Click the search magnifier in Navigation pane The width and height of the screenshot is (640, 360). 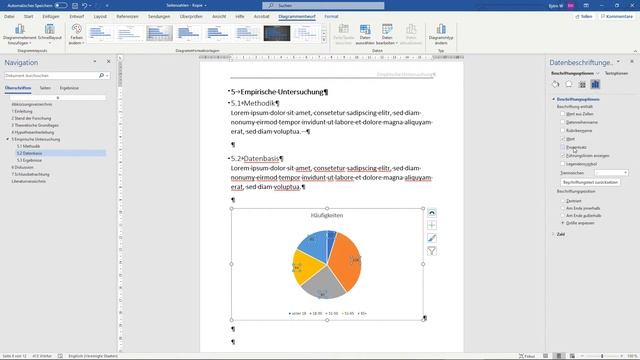pyautogui.click(x=101, y=76)
